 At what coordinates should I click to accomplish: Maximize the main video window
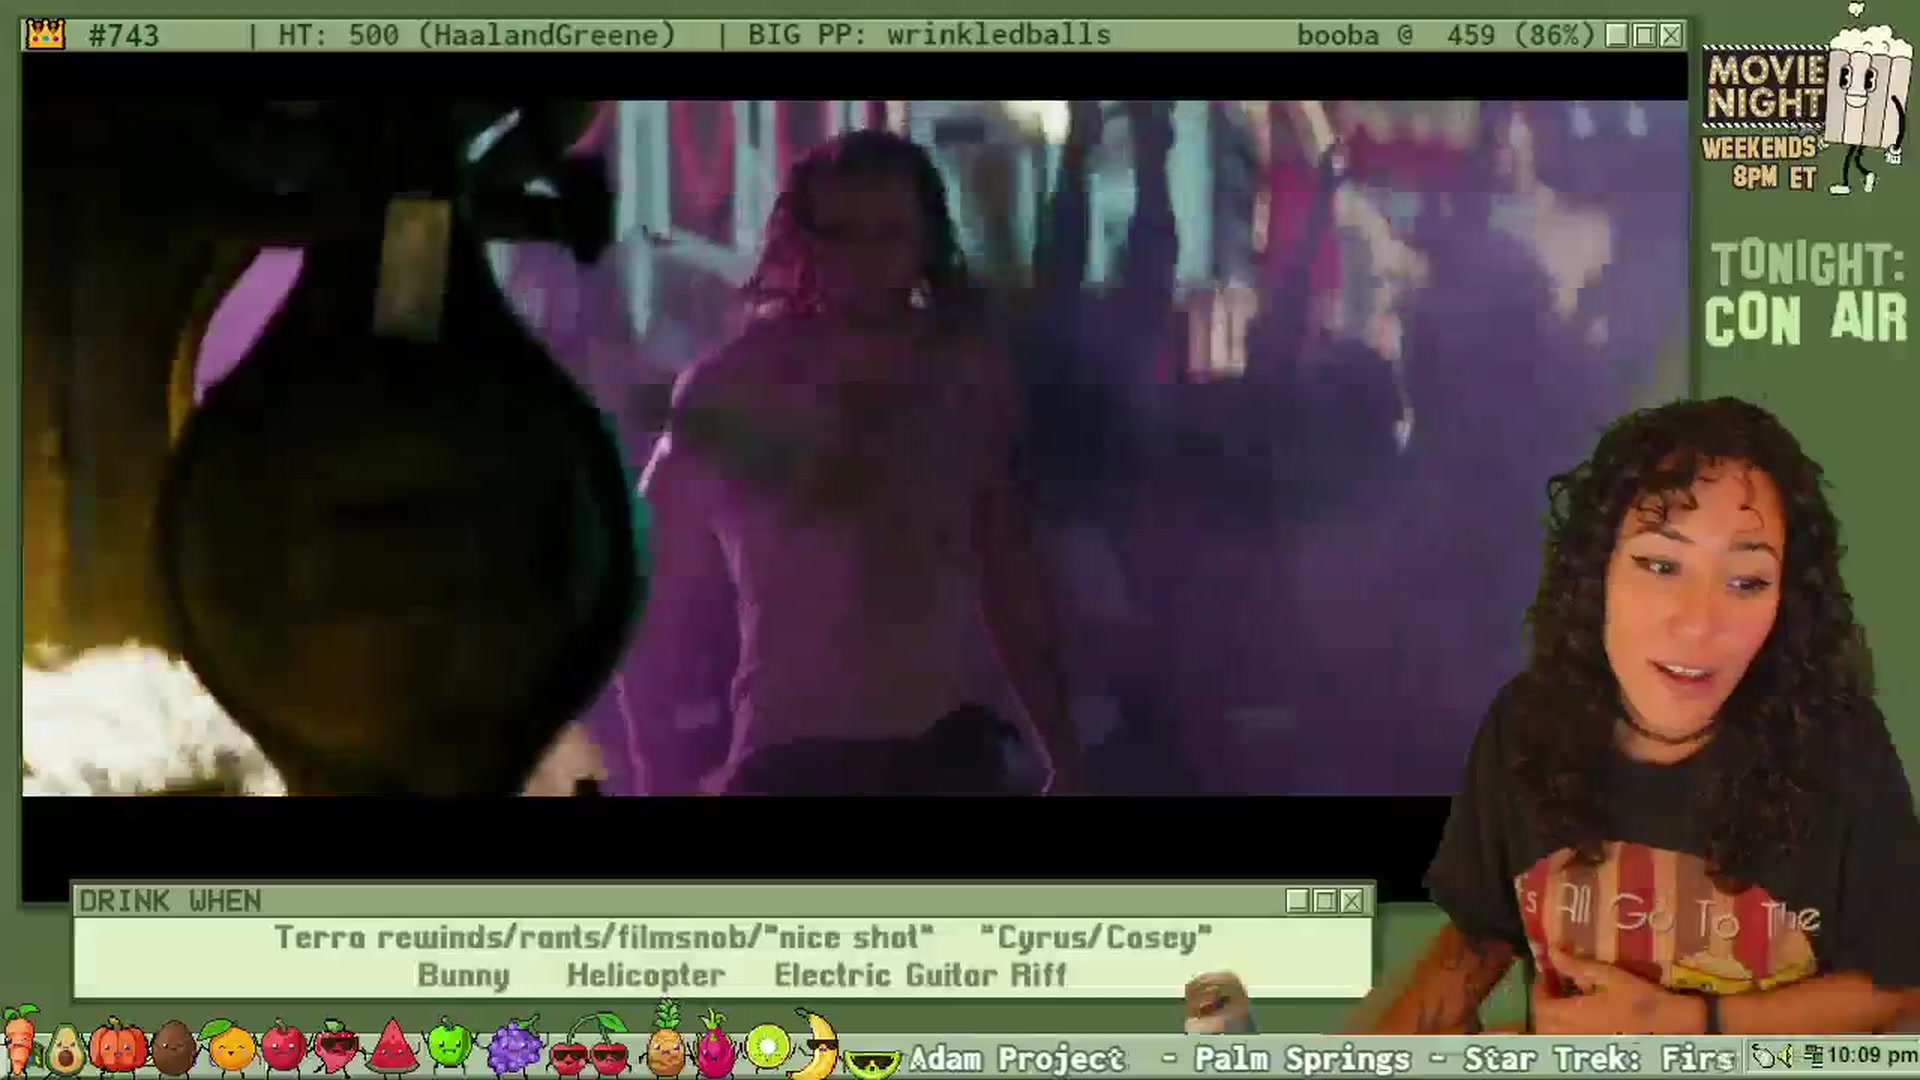[1644, 36]
